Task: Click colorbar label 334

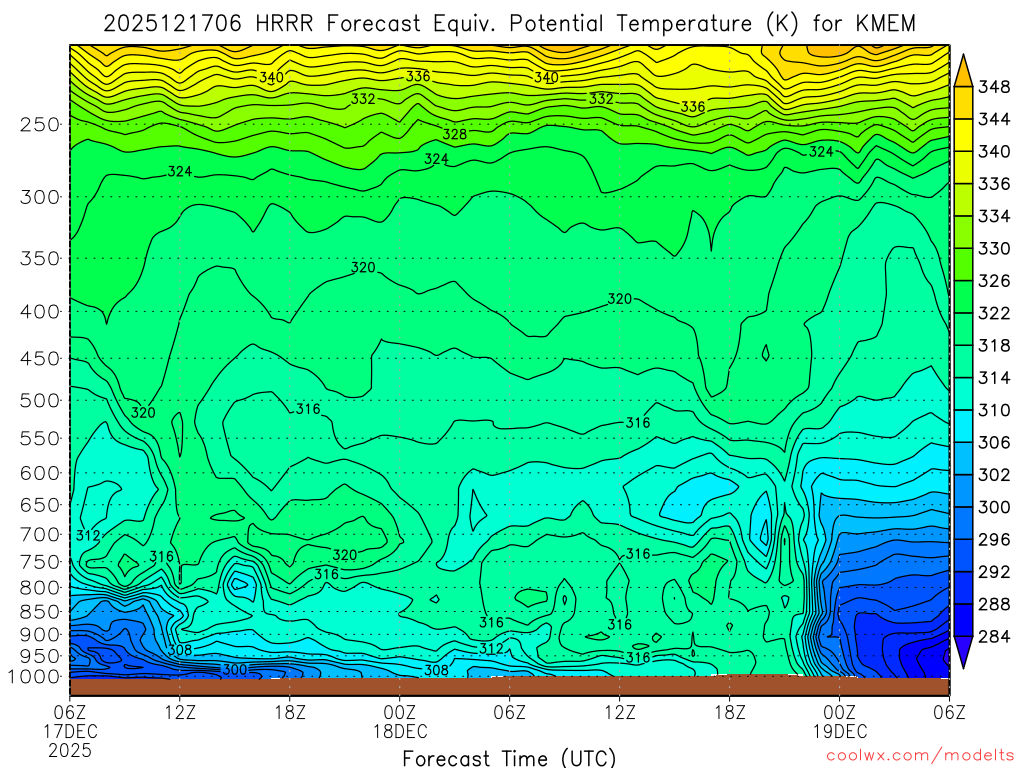Action: pos(994,216)
